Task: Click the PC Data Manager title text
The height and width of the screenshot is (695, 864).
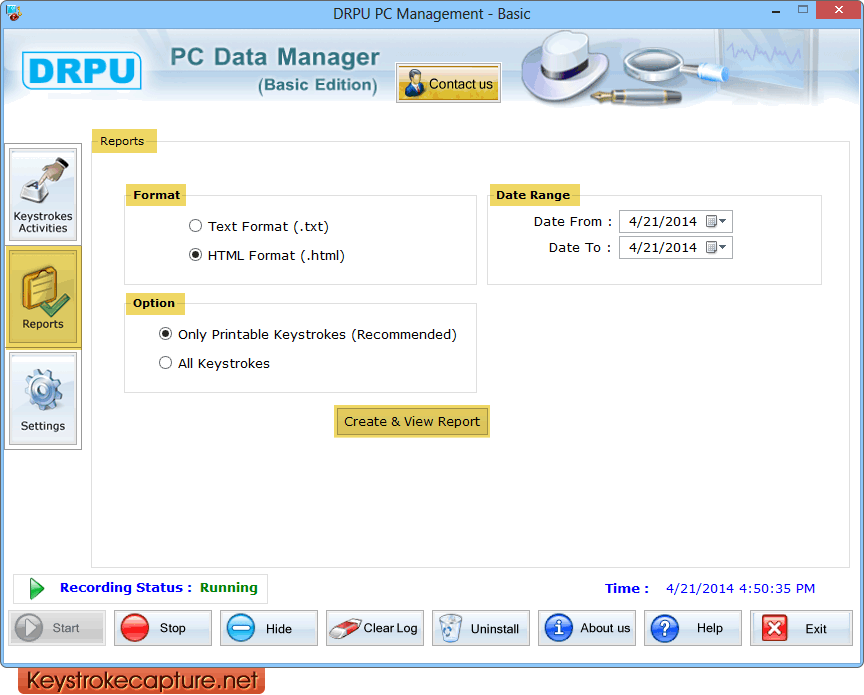Action: [x=274, y=57]
